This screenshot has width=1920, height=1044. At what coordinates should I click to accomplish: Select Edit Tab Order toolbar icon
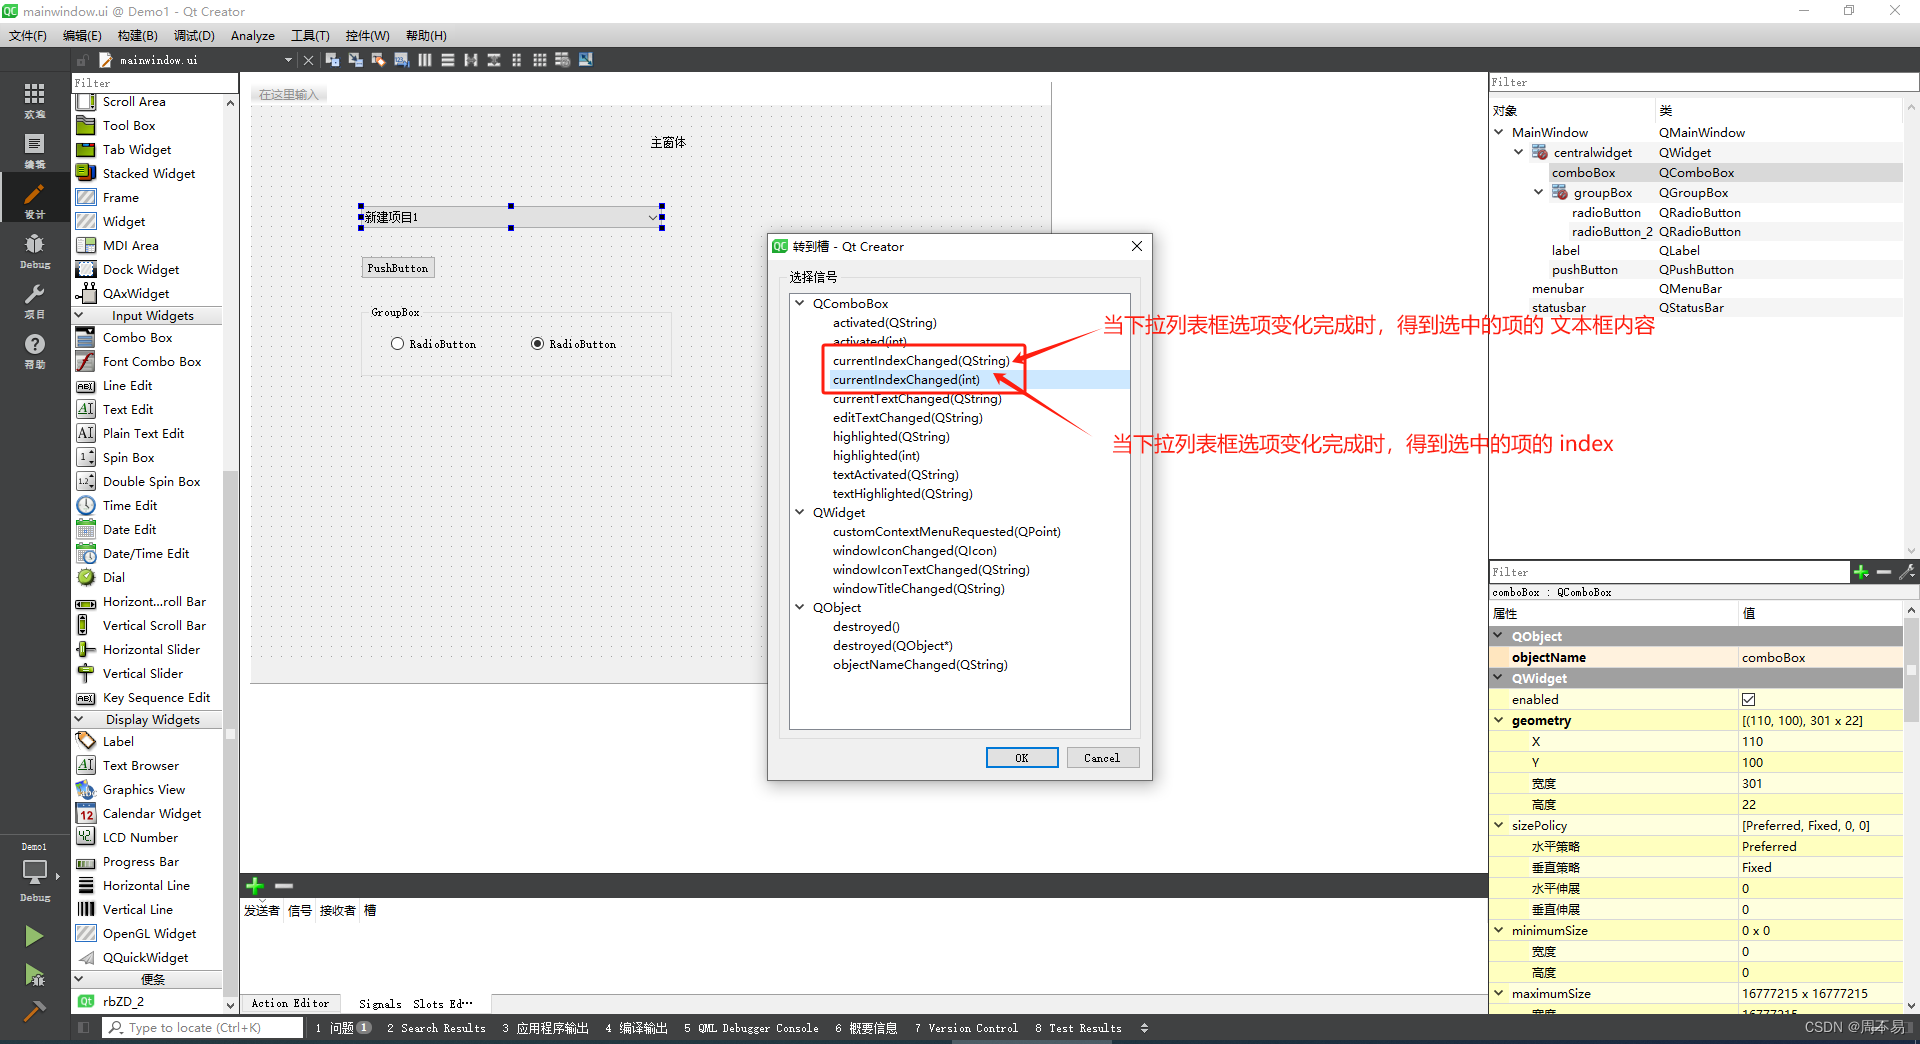click(402, 60)
